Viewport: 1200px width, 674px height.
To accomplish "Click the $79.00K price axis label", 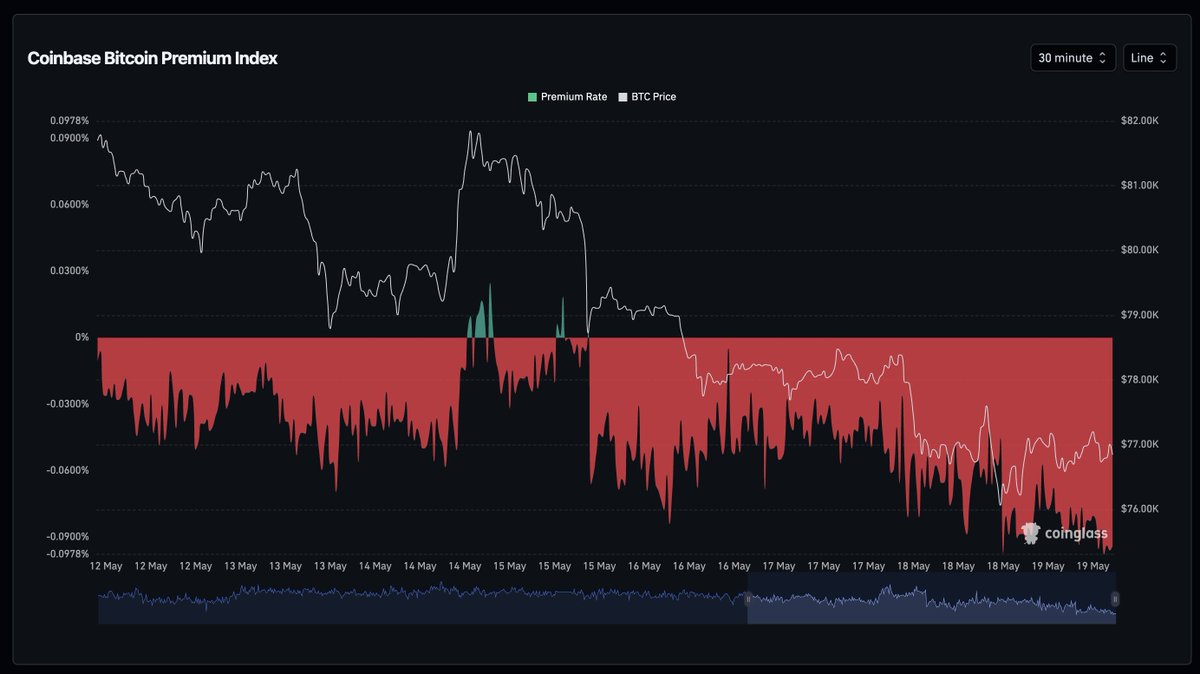I will coord(1140,315).
